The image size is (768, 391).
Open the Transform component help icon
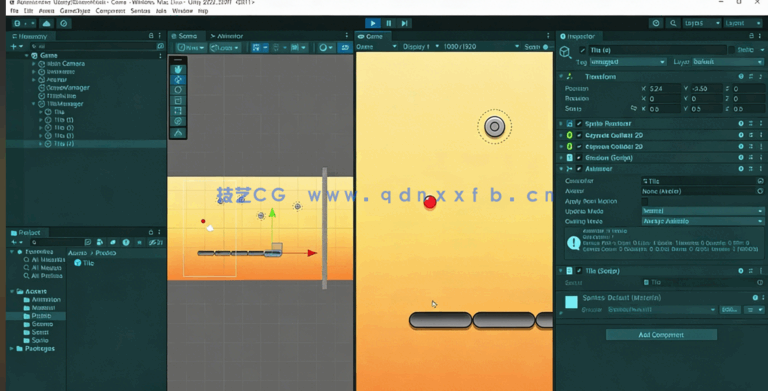coord(741,76)
